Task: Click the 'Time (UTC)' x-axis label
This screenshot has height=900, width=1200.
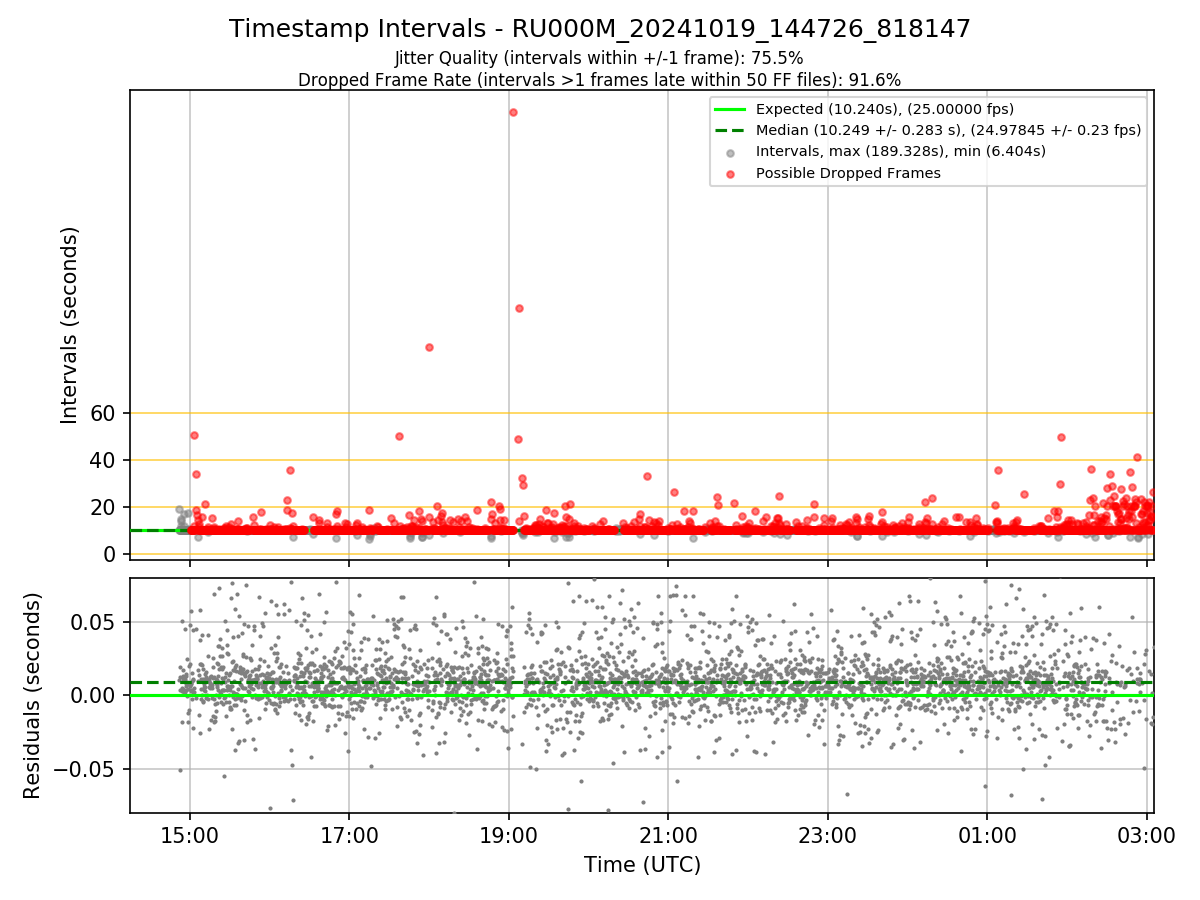Action: coord(642,865)
